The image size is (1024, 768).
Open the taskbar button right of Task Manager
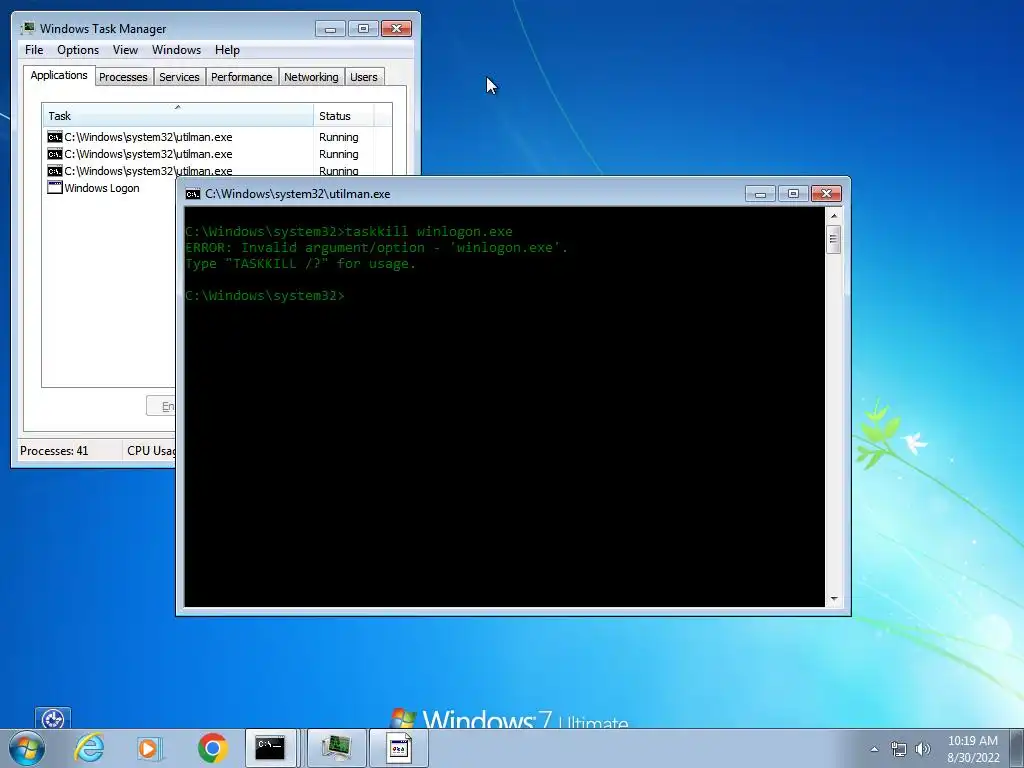pyautogui.click(x=399, y=748)
